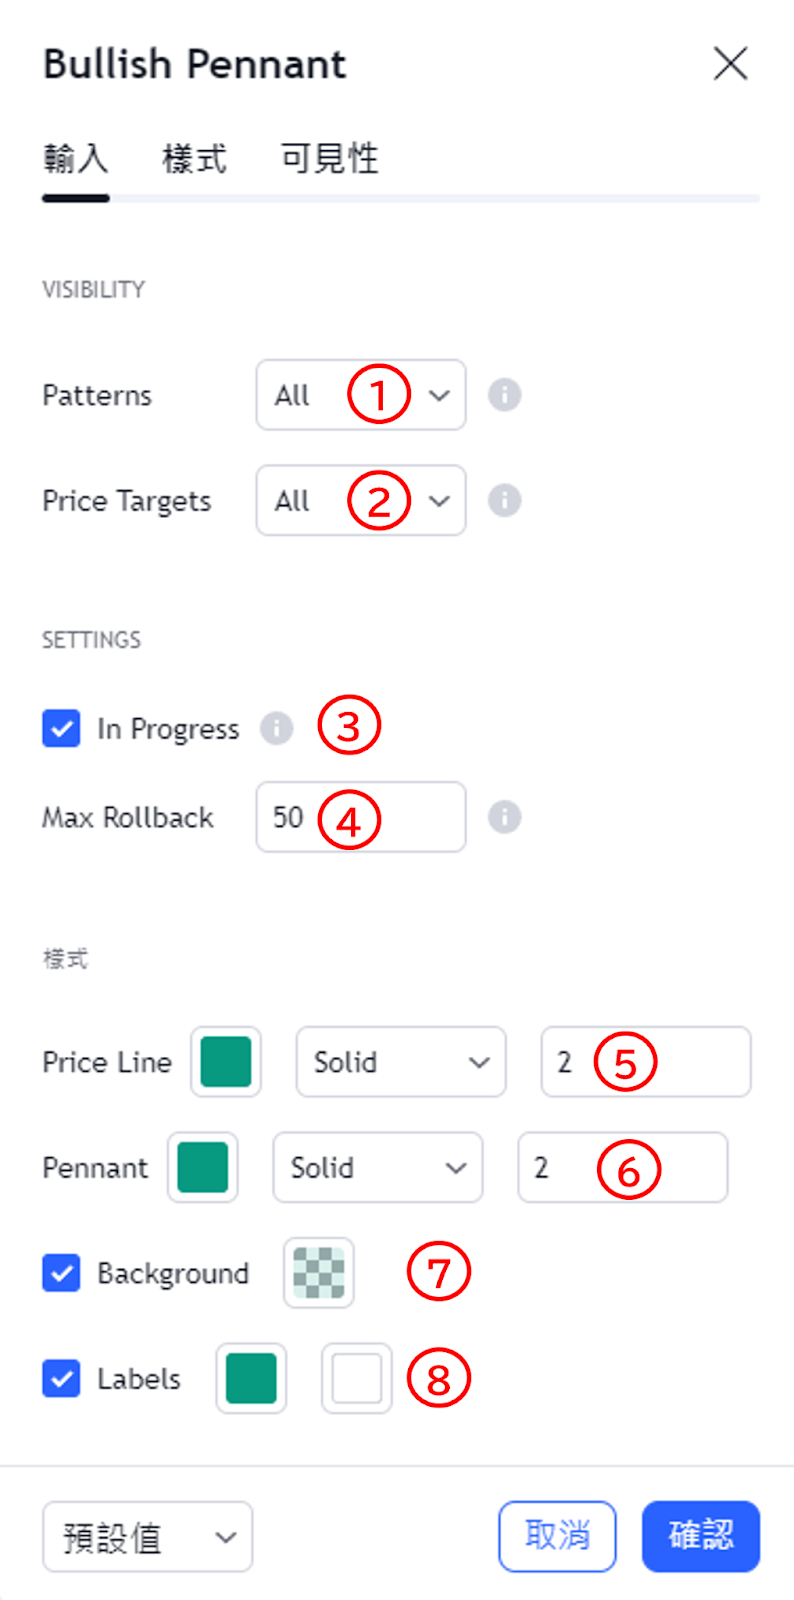Open the Price Line color swatch
The image size is (794, 1600).
226,1061
